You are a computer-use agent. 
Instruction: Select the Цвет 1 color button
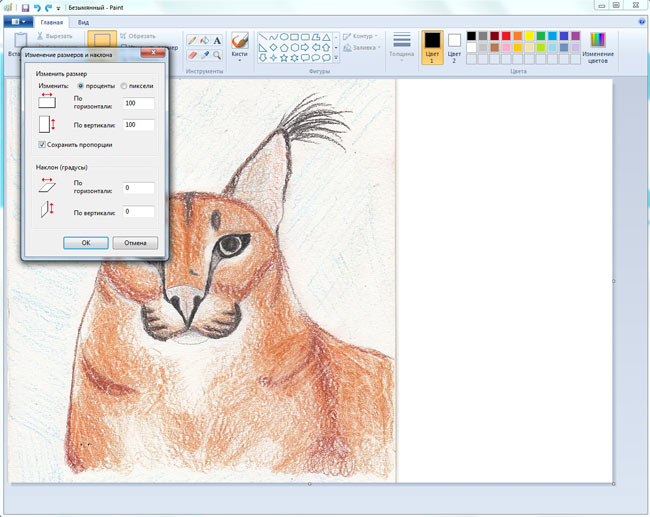point(432,47)
